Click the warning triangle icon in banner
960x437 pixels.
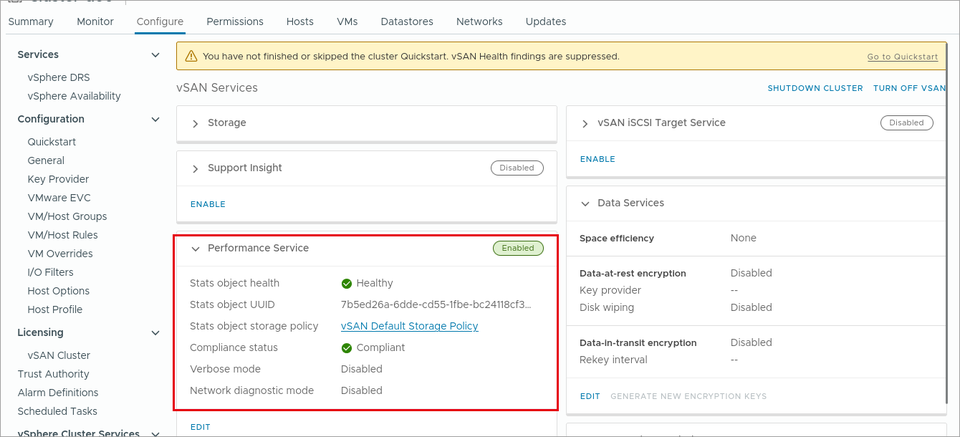coord(192,56)
